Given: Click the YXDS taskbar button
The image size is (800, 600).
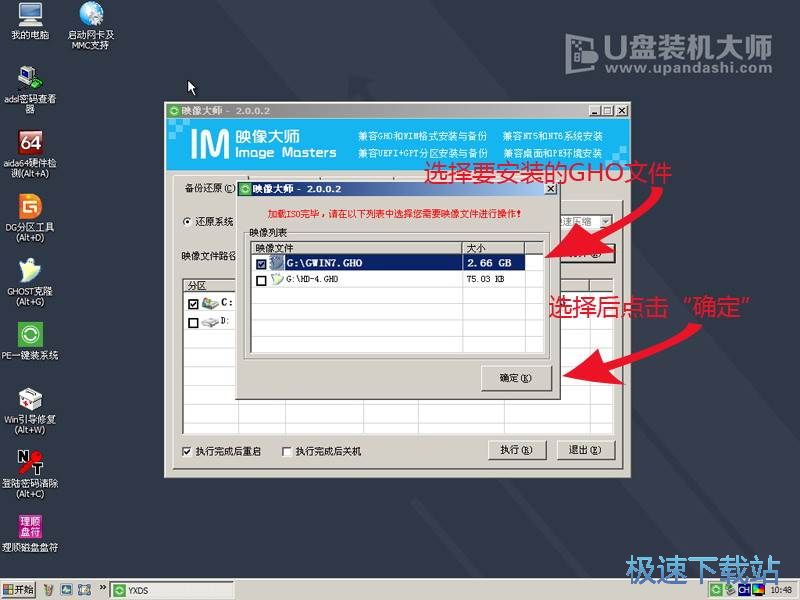Looking at the screenshot, I should tap(171, 590).
